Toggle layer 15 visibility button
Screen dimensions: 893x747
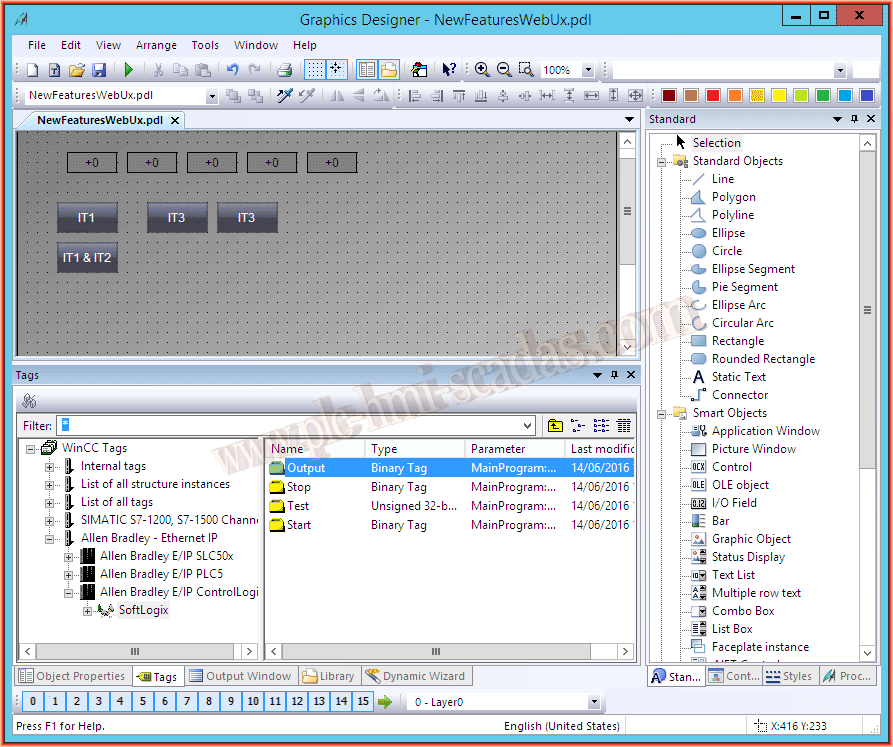pos(363,702)
